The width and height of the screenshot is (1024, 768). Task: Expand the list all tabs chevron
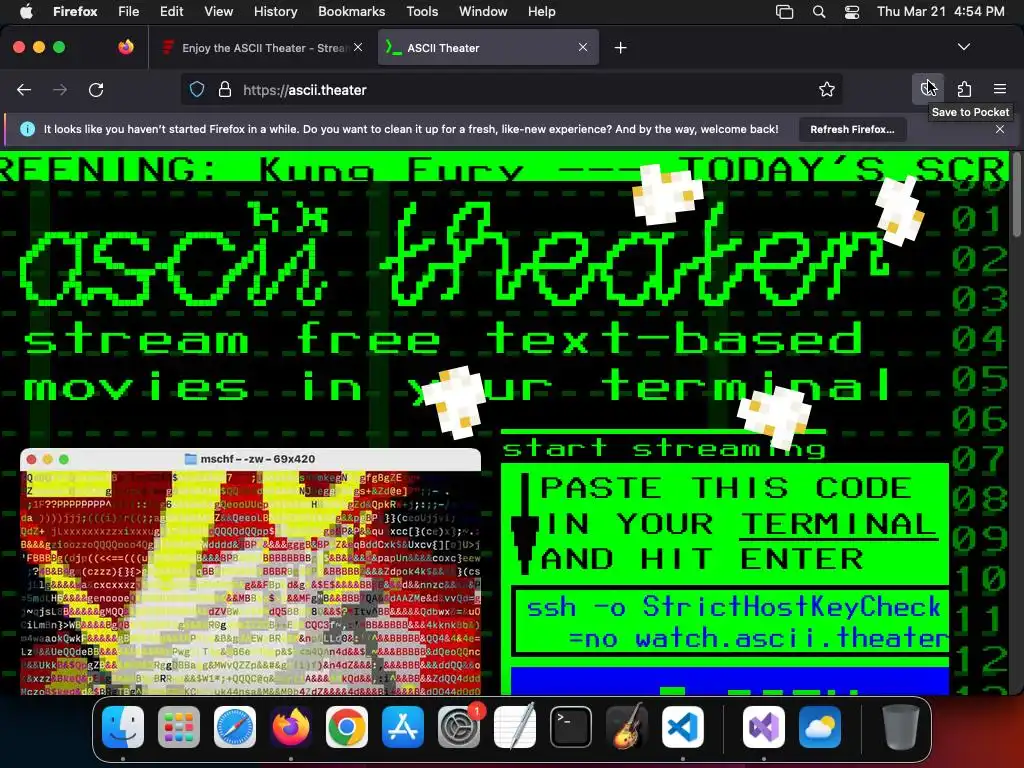tap(963, 47)
